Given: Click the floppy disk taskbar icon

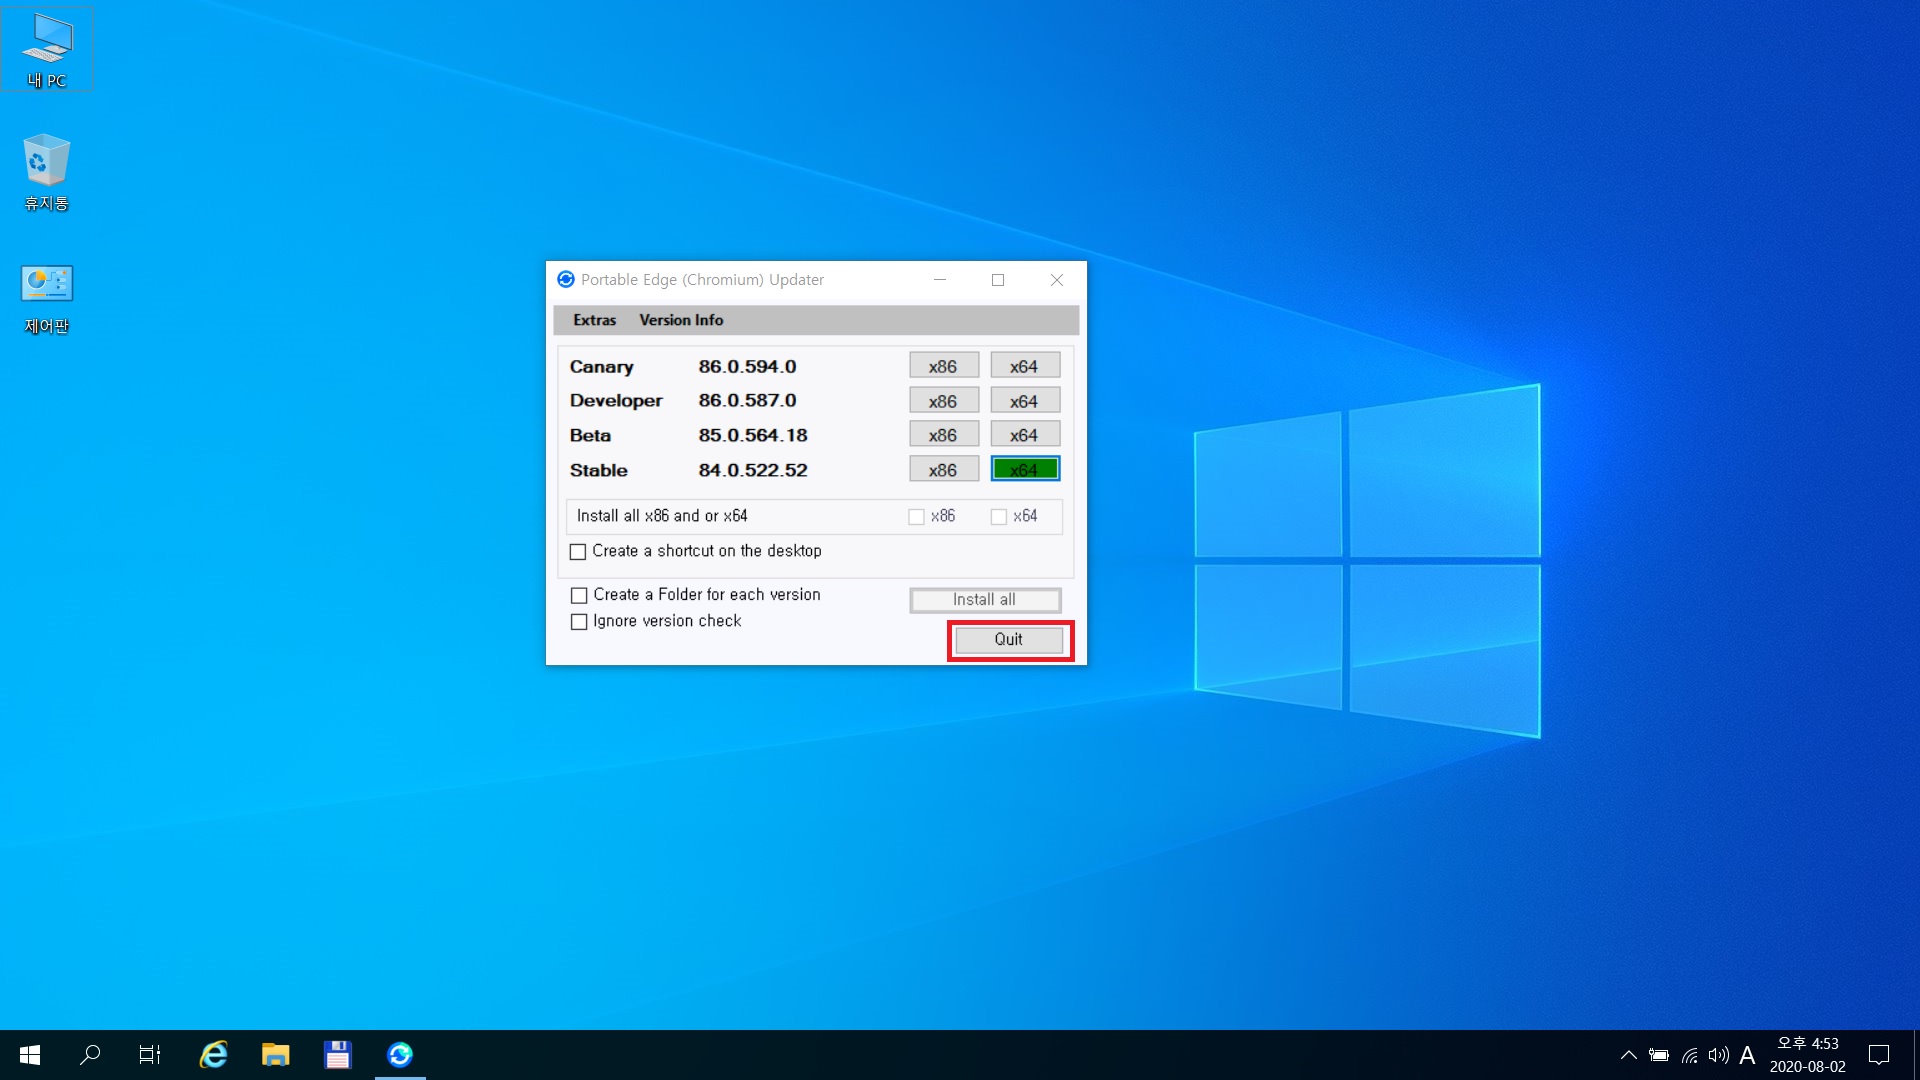Looking at the screenshot, I should click(x=338, y=1055).
